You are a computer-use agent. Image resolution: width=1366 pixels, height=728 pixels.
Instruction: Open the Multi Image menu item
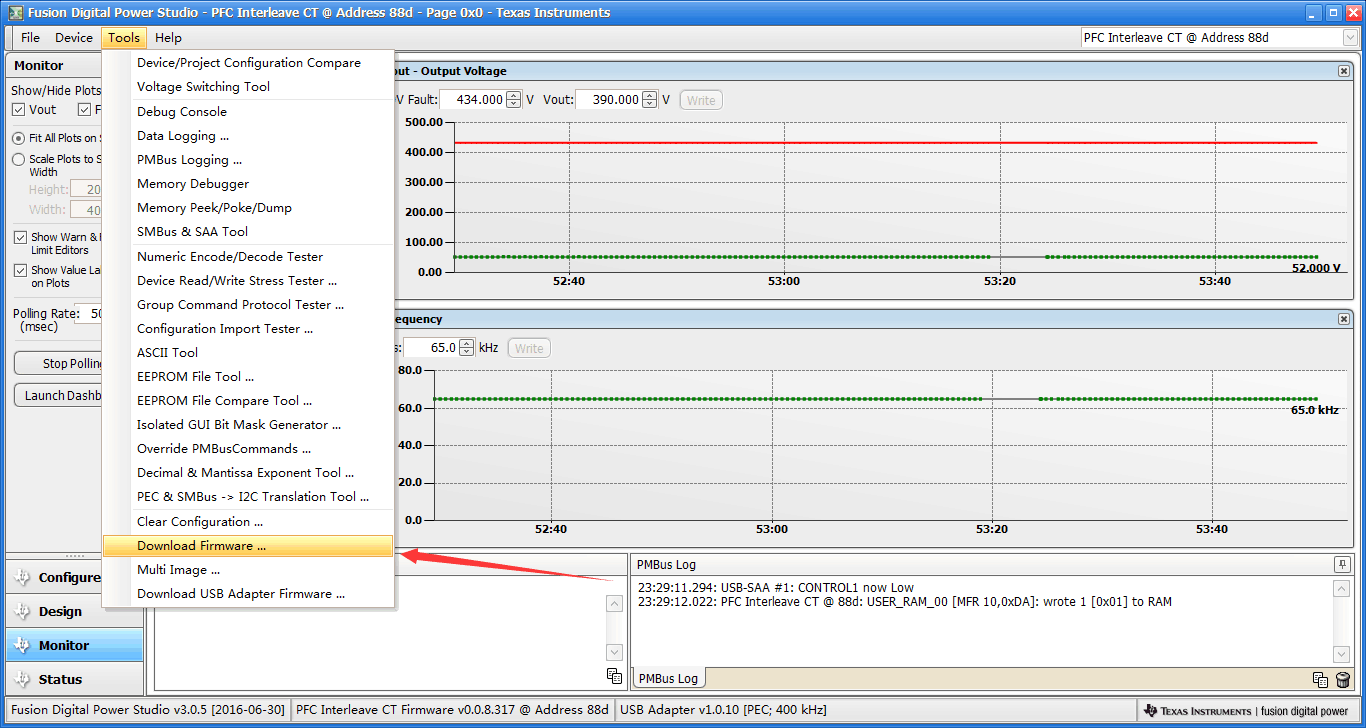click(248, 570)
